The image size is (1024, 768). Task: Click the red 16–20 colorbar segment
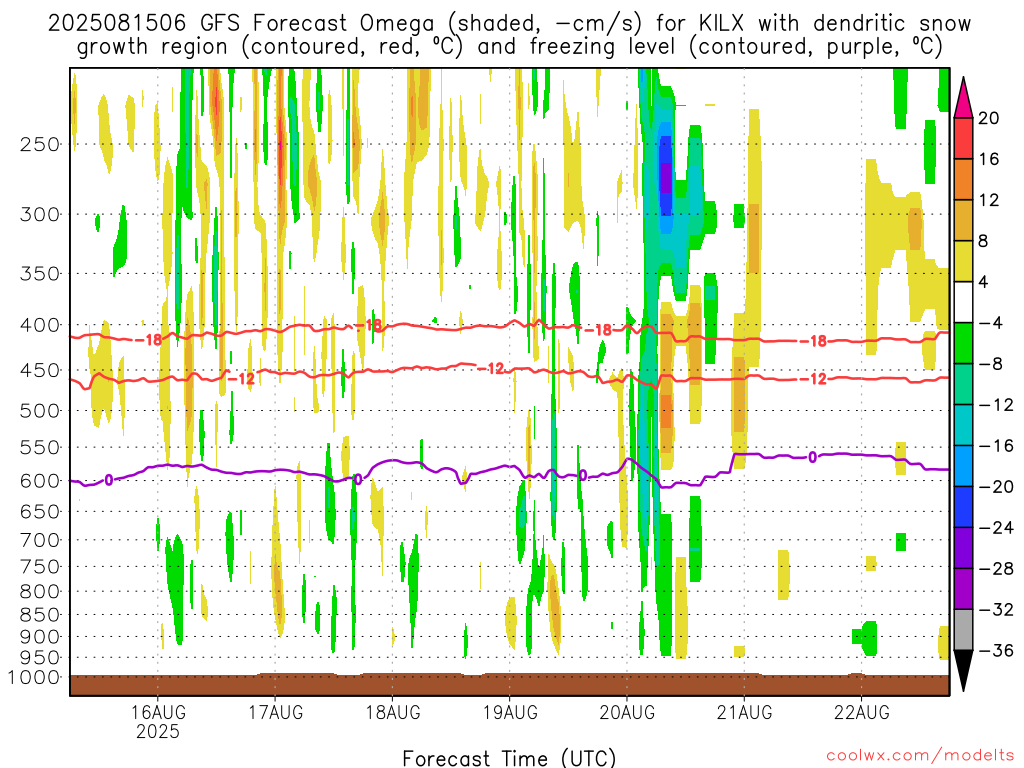(963, 138)
